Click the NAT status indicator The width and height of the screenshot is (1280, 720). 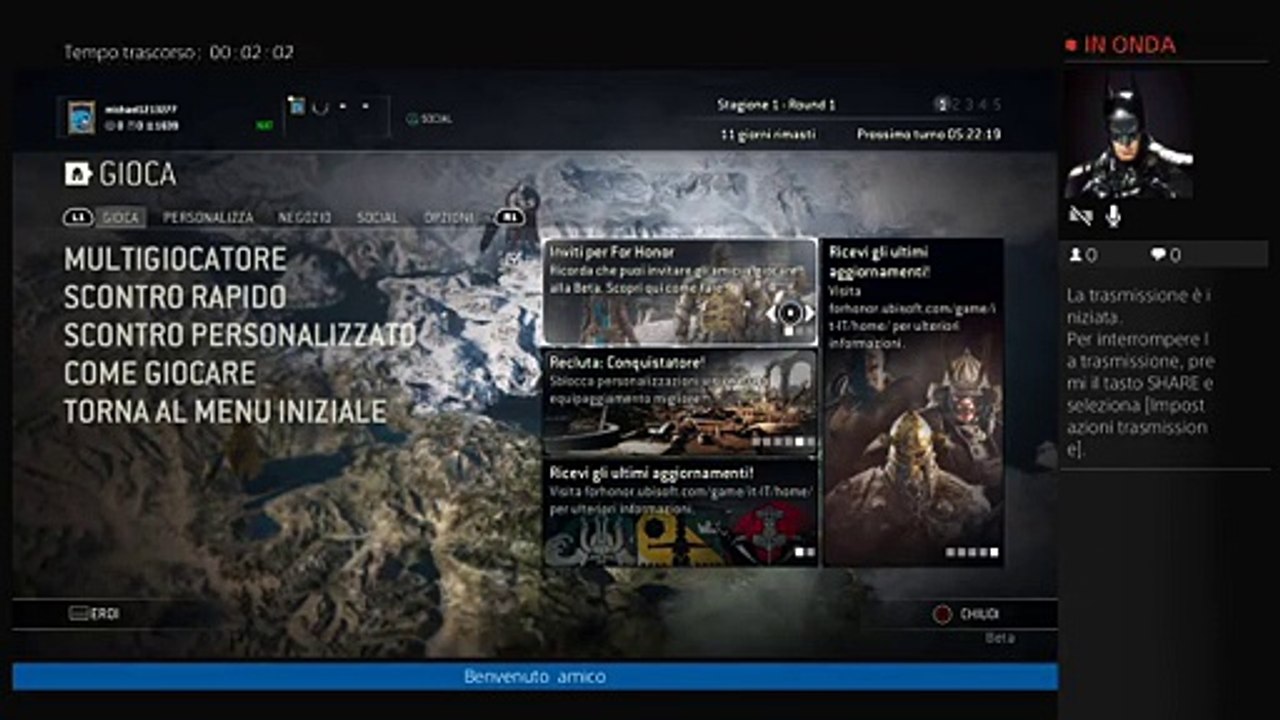tap(264, 126)
